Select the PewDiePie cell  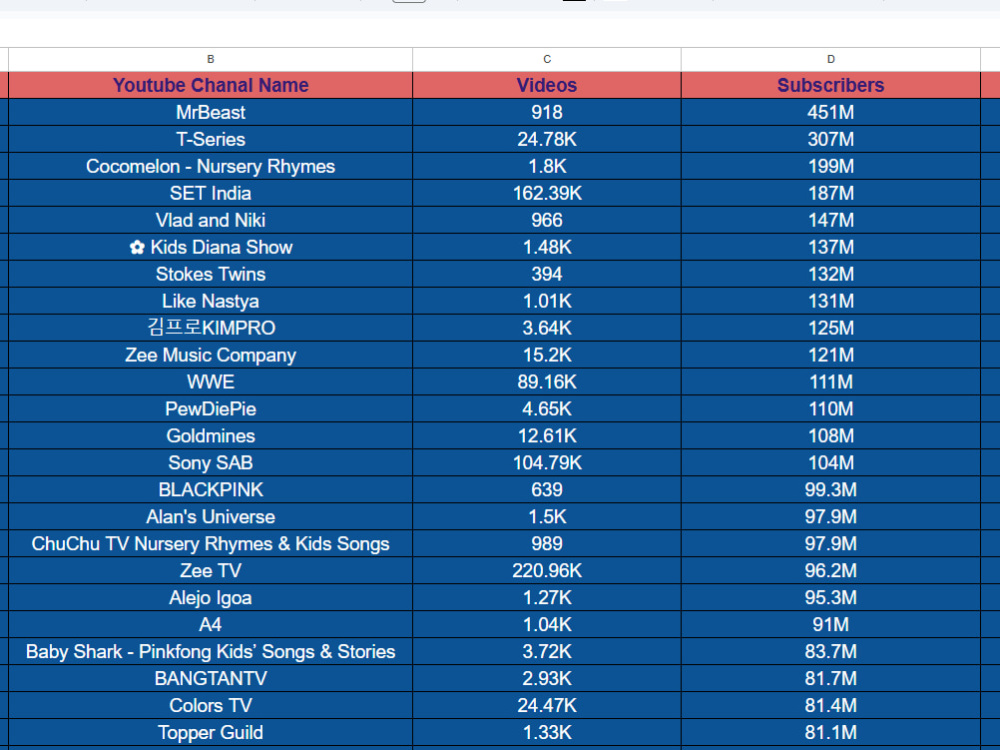pos(210,409)
